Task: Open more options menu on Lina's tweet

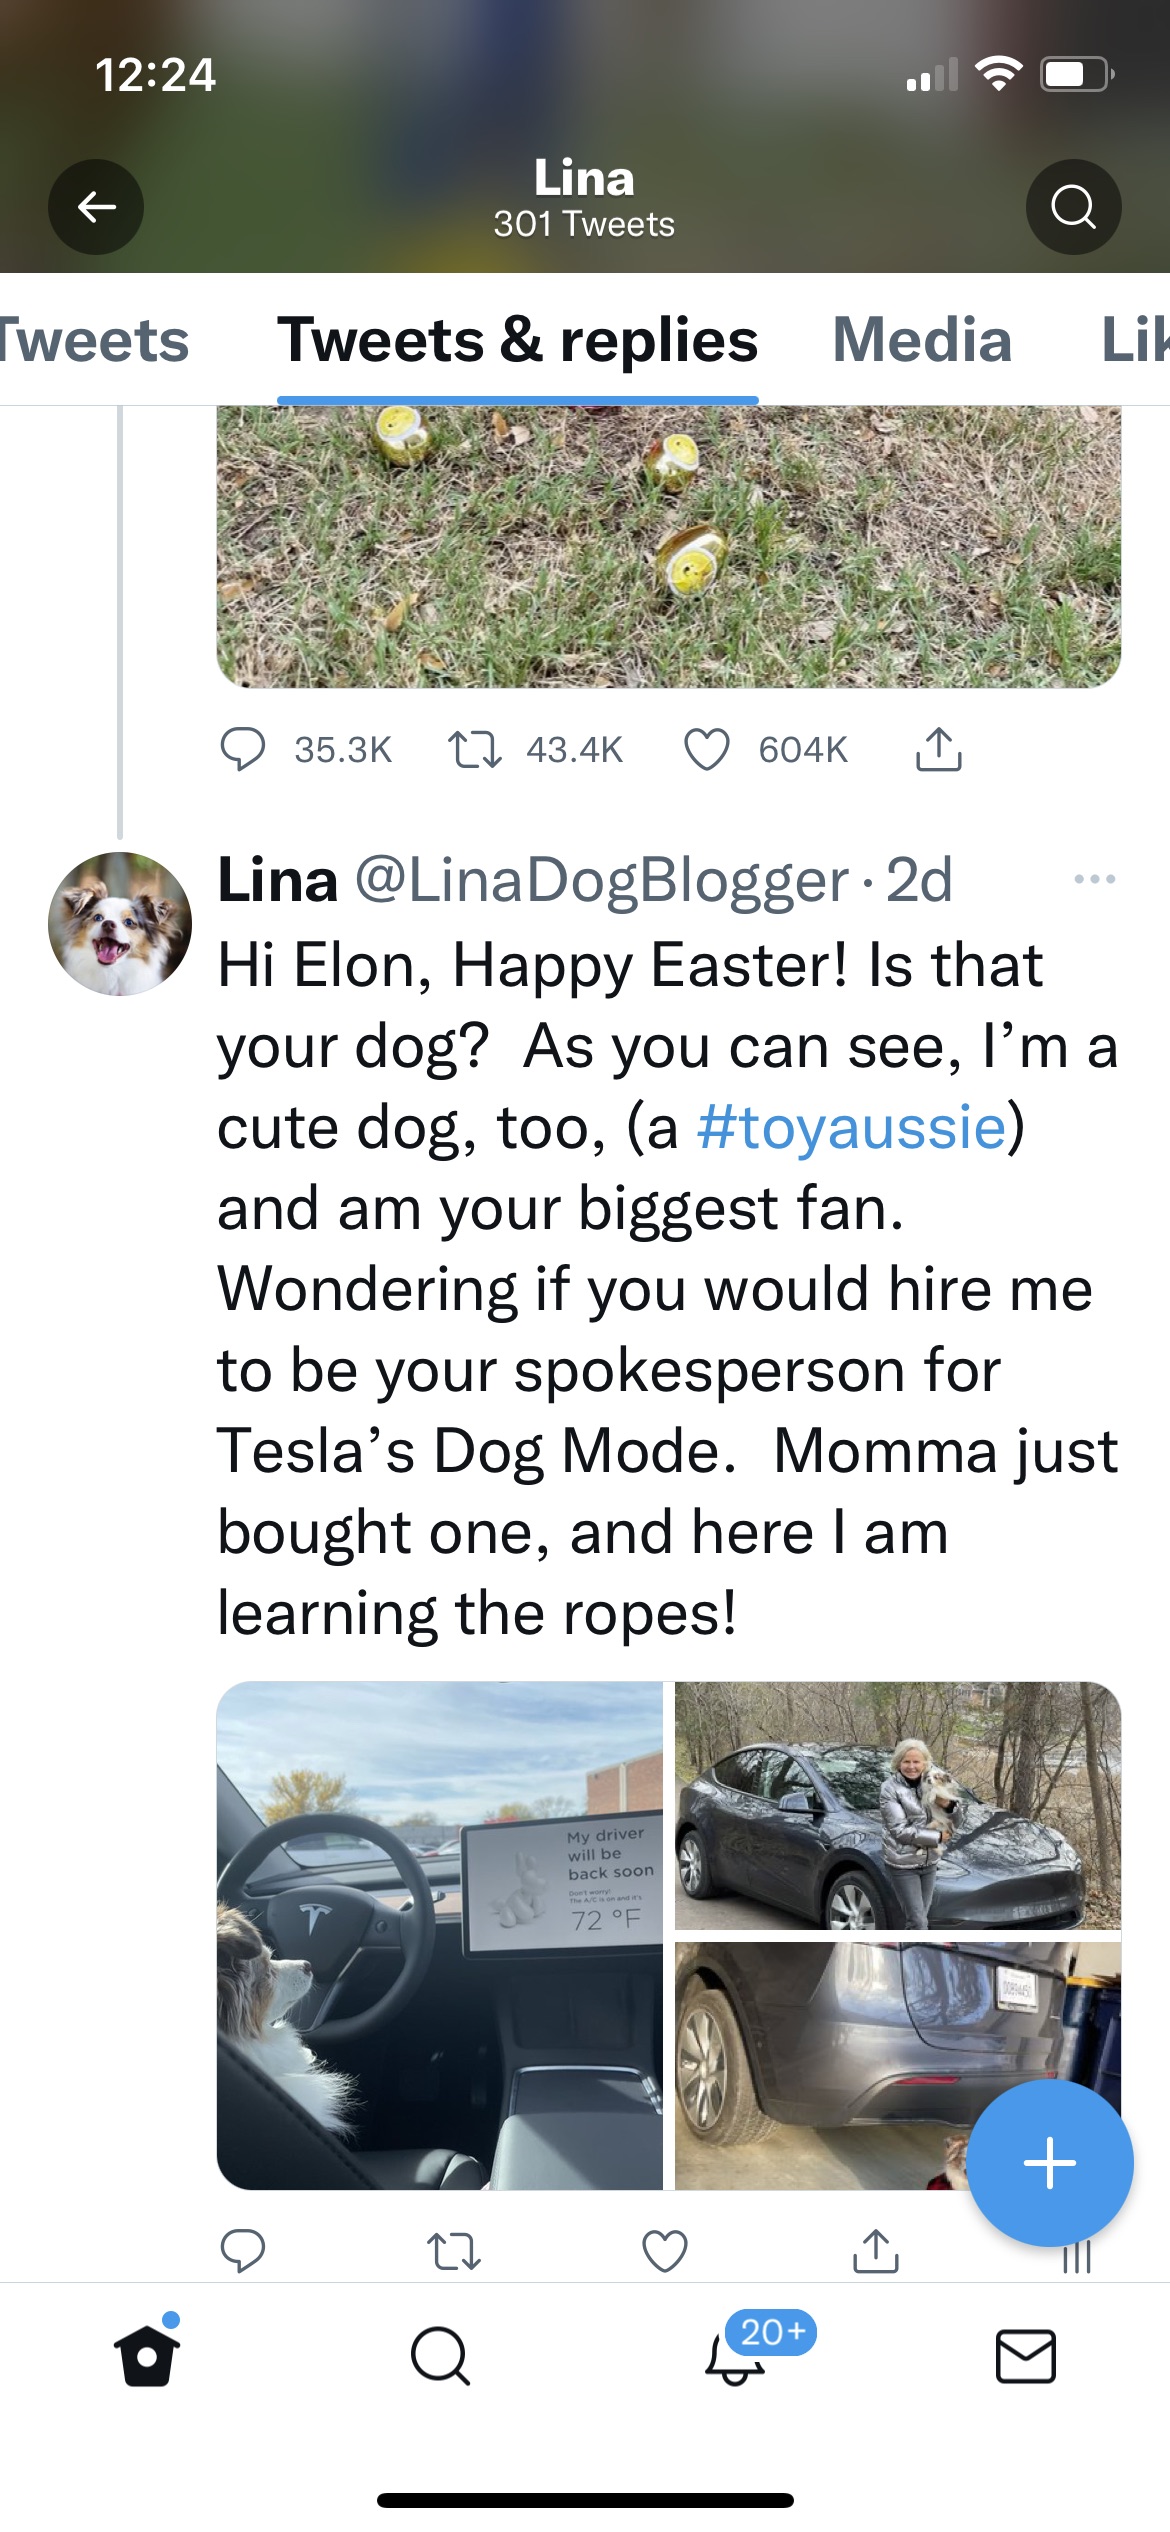Action: tap(1094, 880)
